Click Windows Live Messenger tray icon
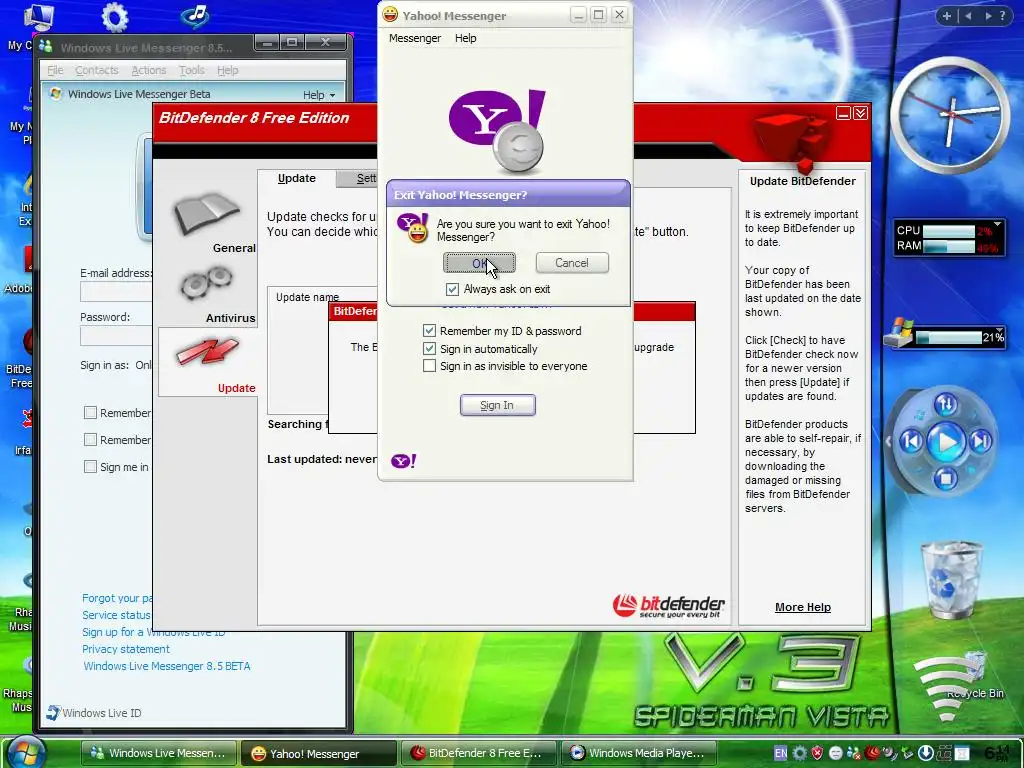 854,753
